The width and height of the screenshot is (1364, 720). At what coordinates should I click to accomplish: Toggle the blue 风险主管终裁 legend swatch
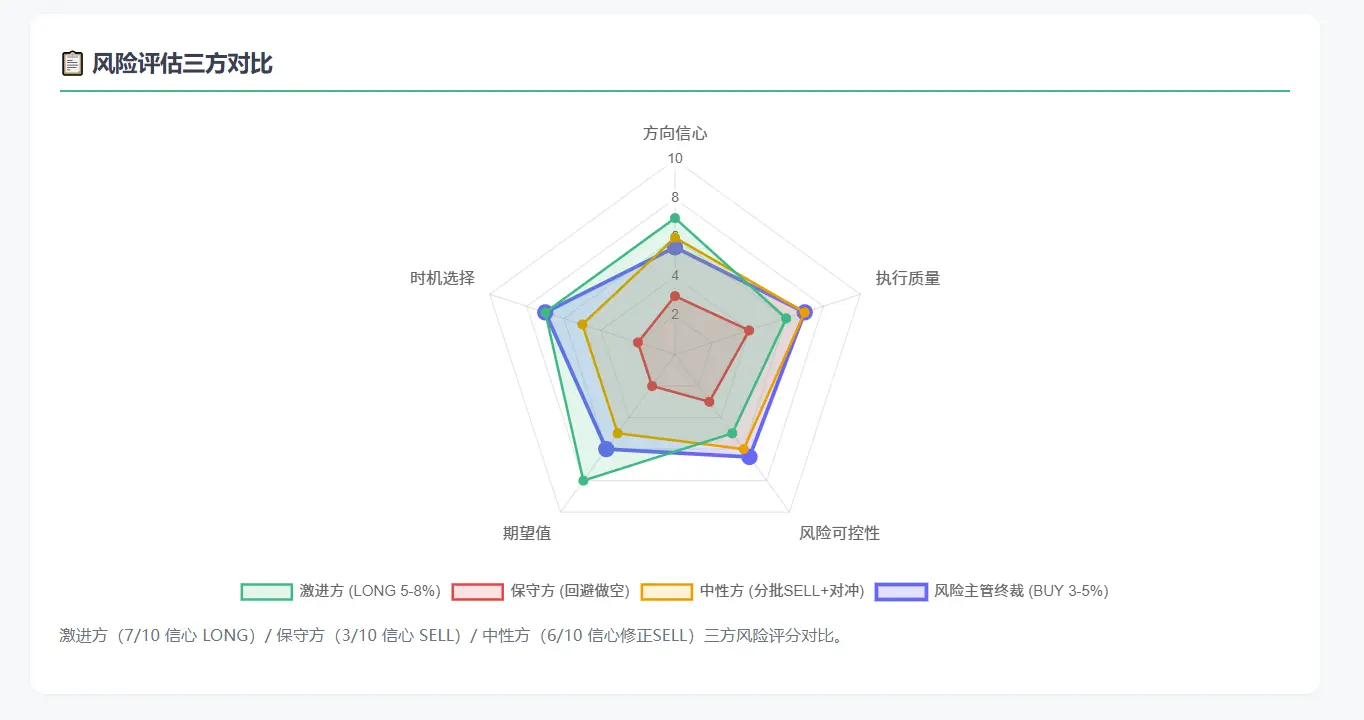click(901, 591)
